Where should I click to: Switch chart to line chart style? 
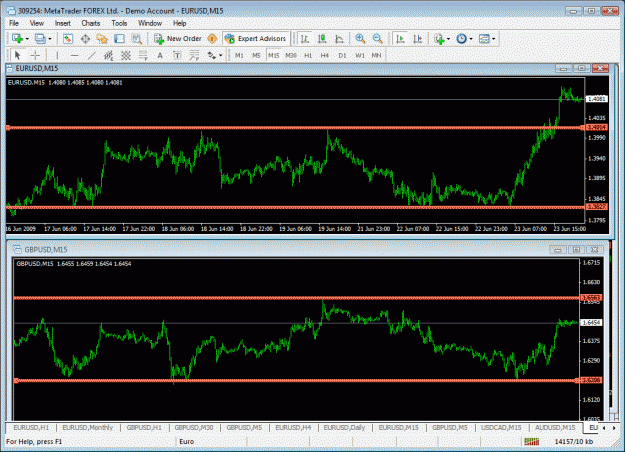pyautogui.click(x=339, y=39)
